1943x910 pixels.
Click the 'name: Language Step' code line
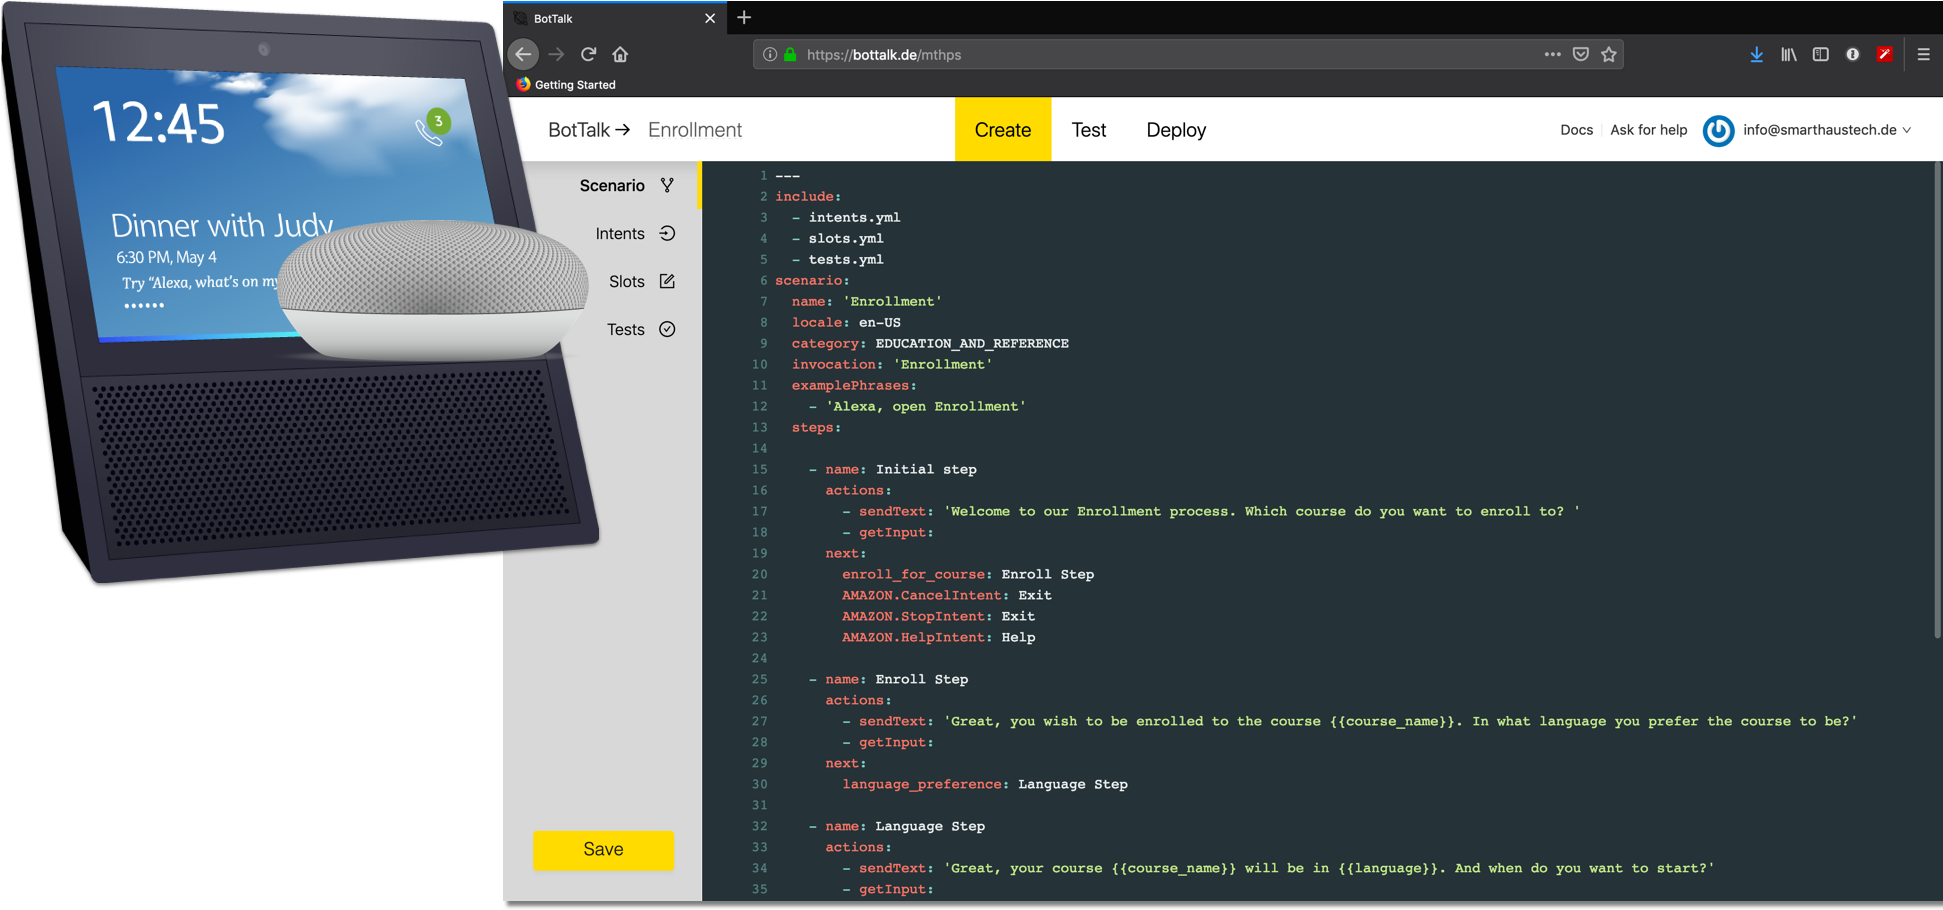click(897, 826)
